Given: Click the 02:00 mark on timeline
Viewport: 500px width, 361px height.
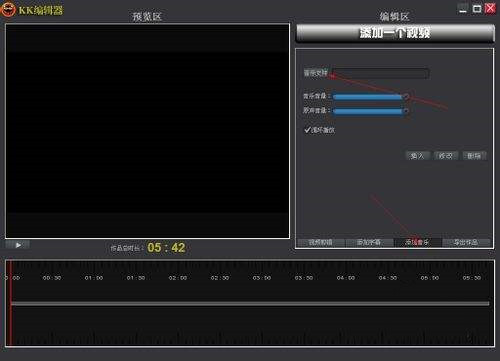Looking at the screenshot, I should 178,278.
